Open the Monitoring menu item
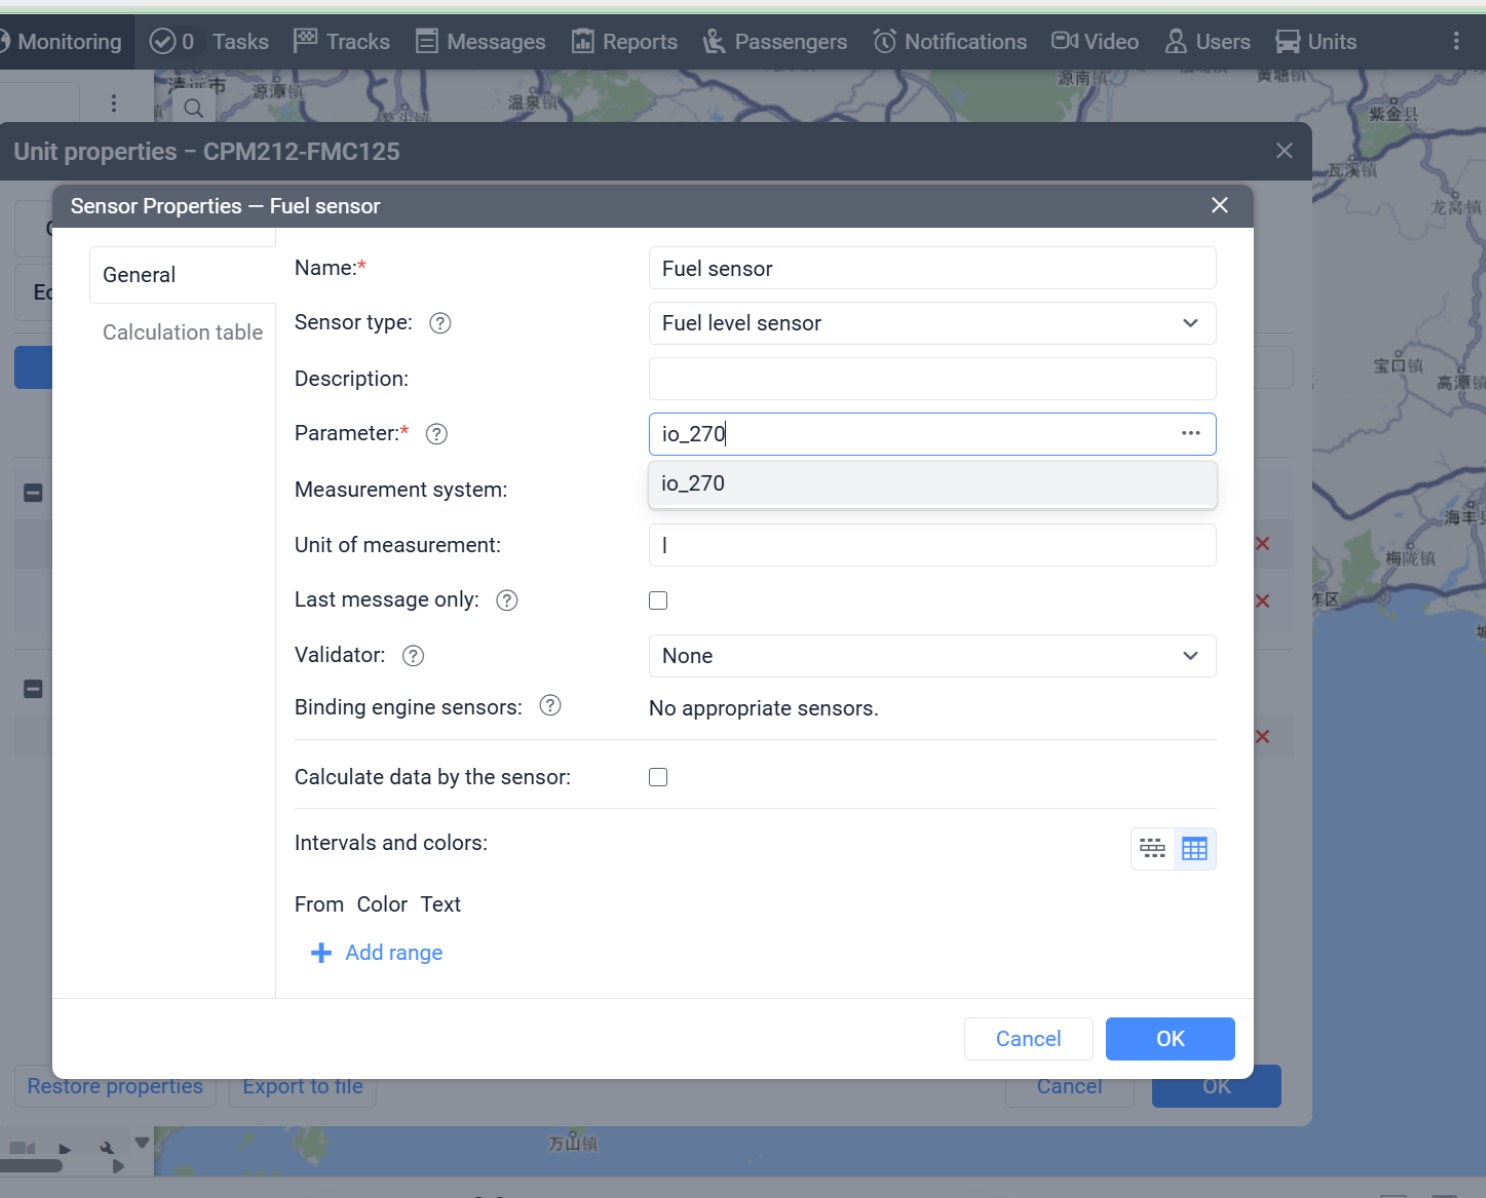The height and width of the screenshot is (1198, 1486). (x=65, y=41)
